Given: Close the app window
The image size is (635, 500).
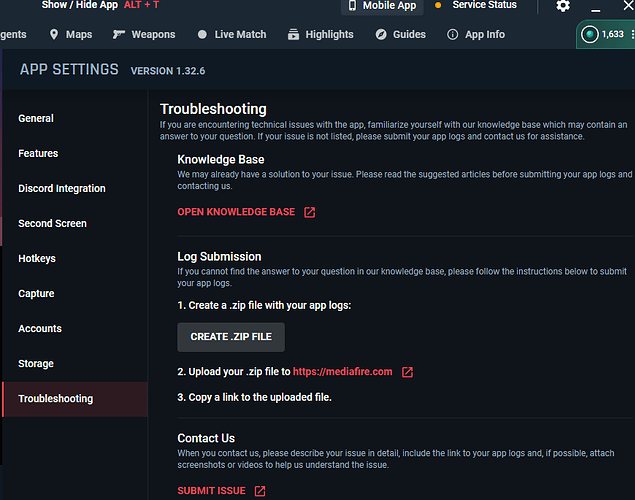Looking at the screenshot, I should 629,5.
